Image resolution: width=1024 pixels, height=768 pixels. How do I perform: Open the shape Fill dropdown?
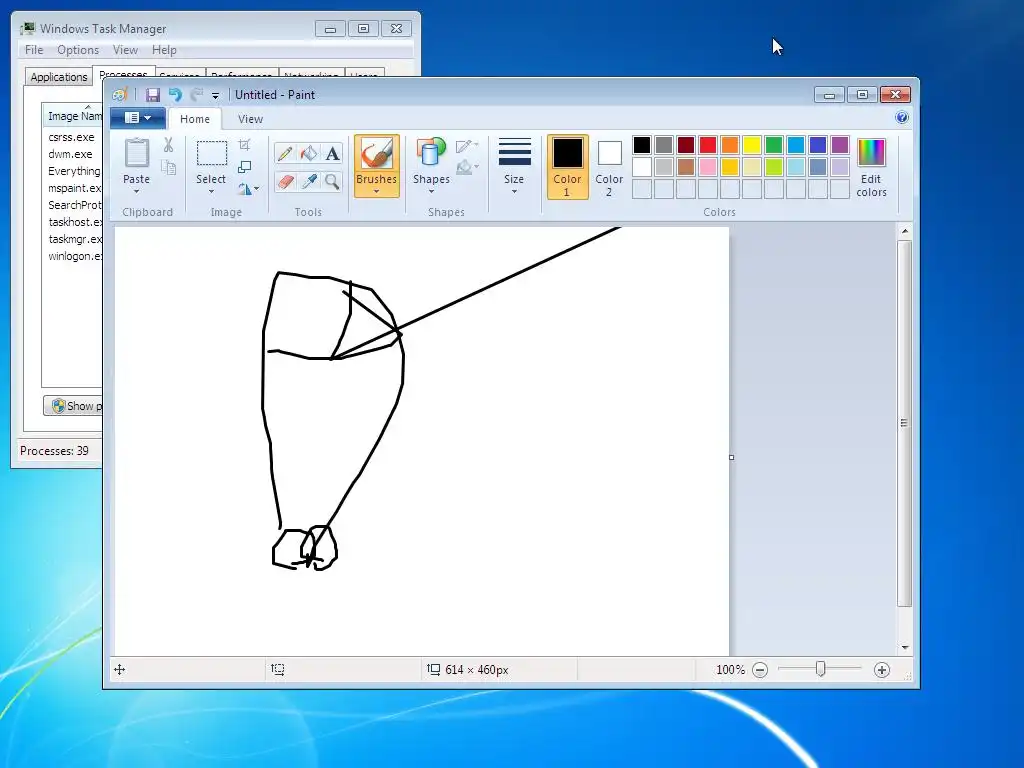(467, 167)
